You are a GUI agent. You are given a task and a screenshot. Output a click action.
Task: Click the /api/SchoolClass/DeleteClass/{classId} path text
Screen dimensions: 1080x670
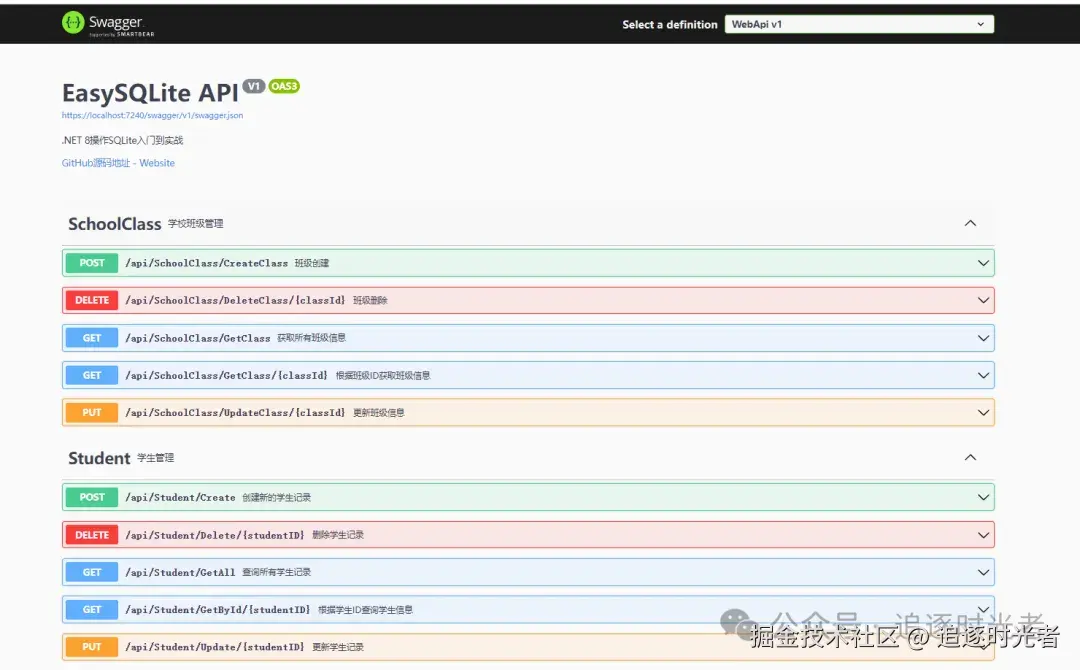(235, 300)
